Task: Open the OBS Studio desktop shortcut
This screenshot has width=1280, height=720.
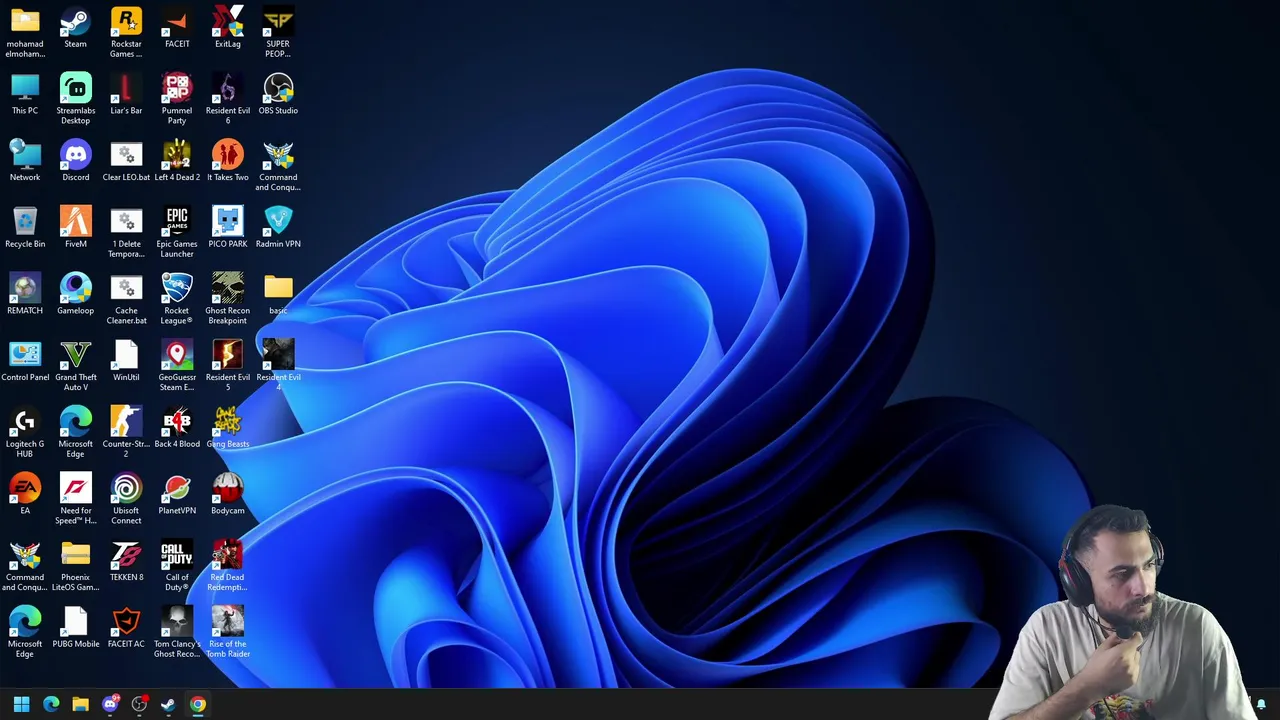Action: point(278,94)
